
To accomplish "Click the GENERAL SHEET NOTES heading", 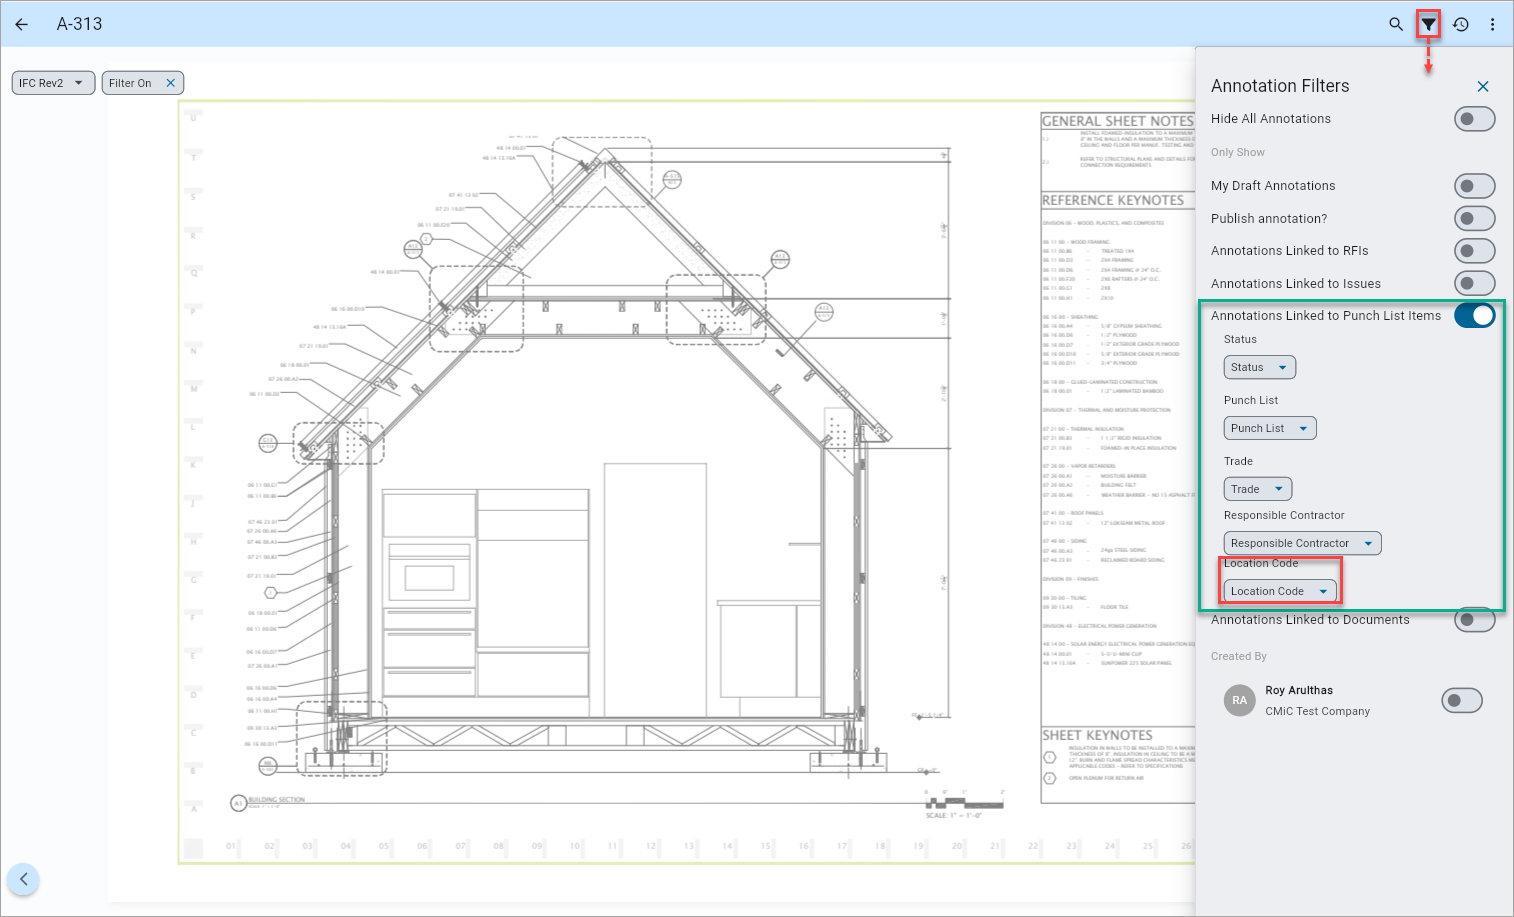I will [1118, 121].
